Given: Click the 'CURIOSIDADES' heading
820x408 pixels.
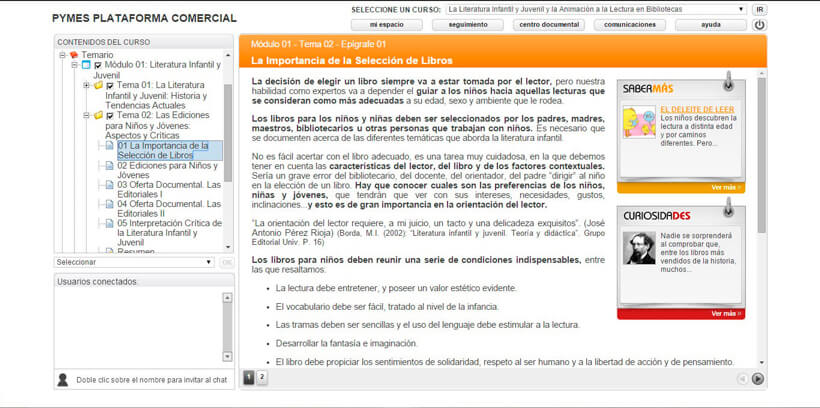Looking at the screenshot, I should (x=656, y=216).
